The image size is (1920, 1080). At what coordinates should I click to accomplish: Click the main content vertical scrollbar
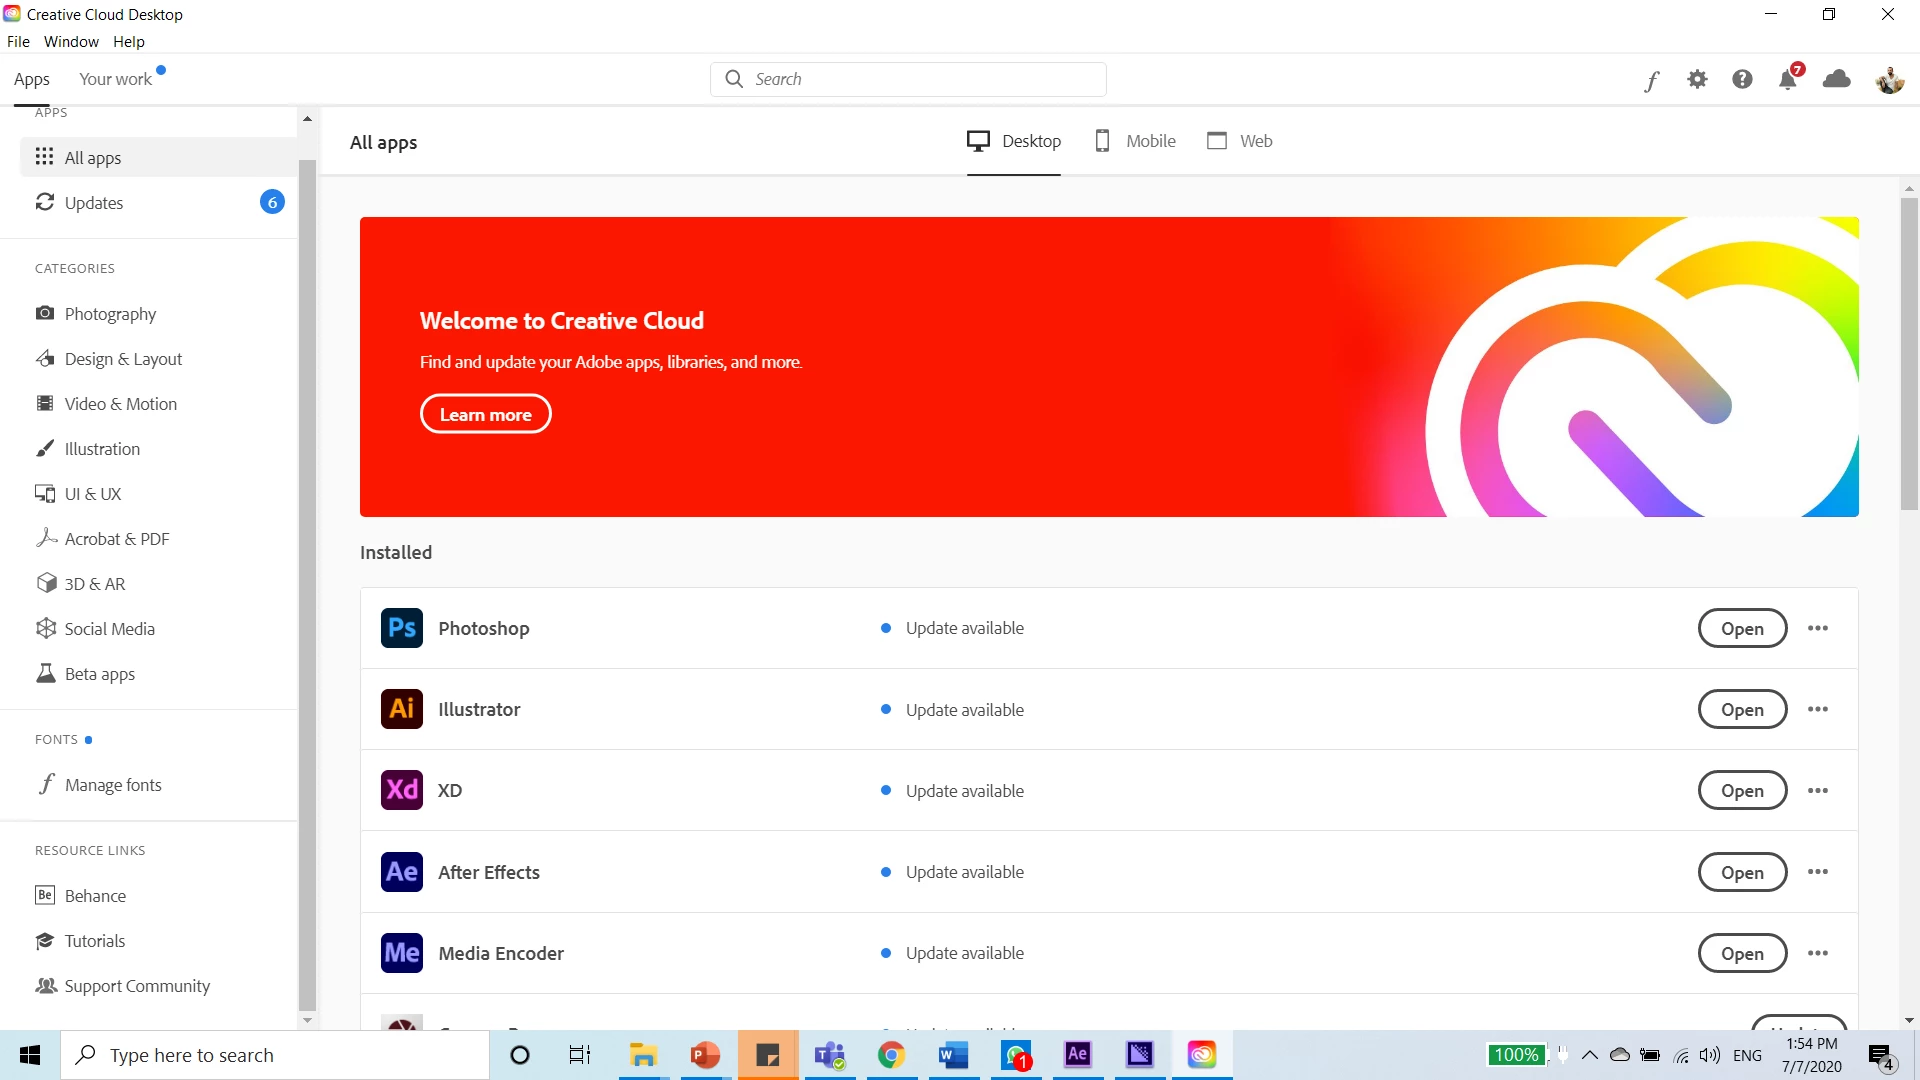point(1909,355)
